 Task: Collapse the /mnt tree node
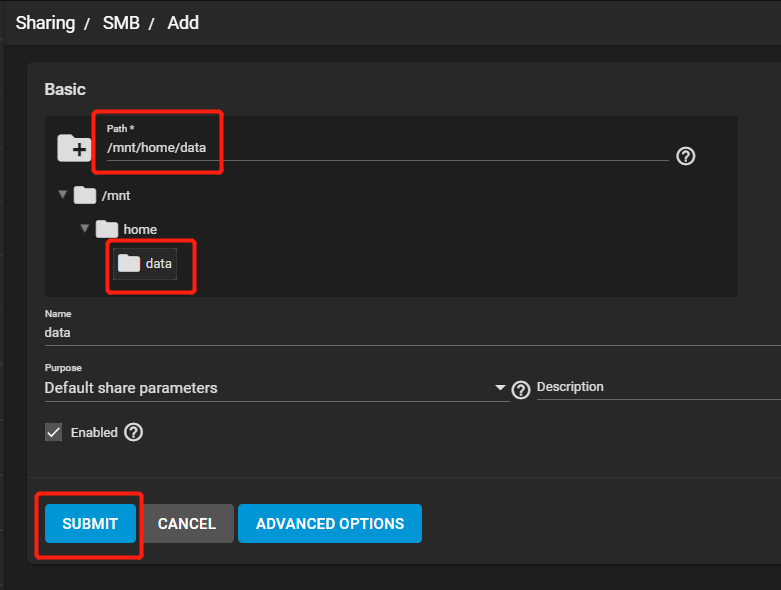62,194
